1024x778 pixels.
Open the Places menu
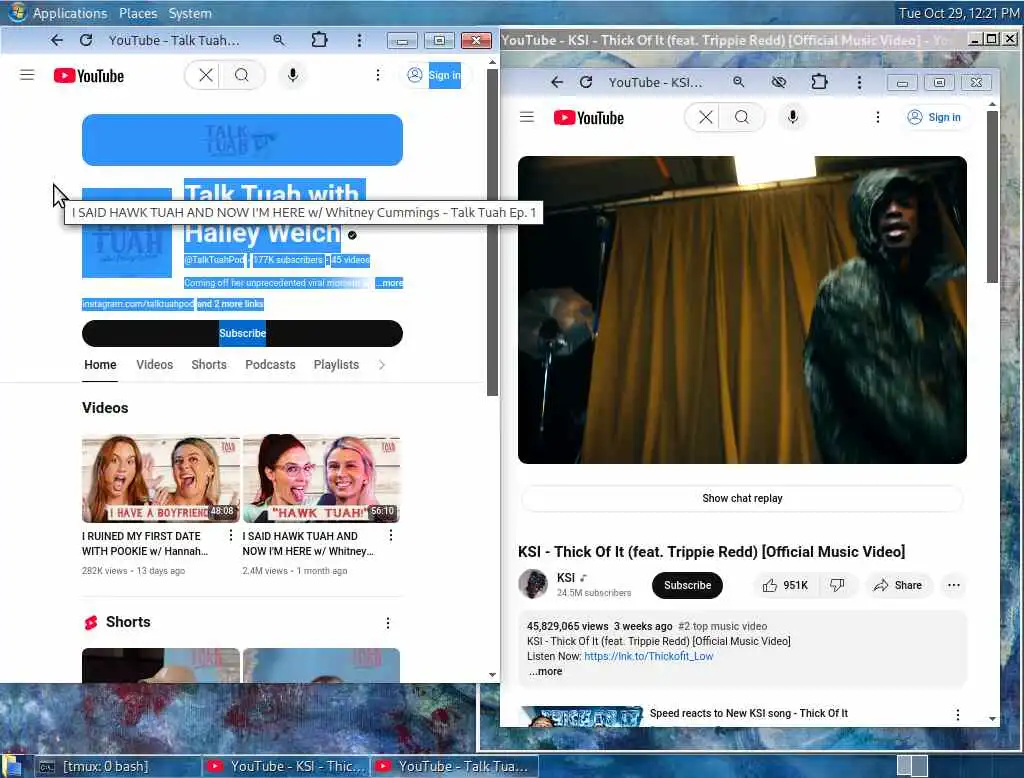pyautogui.click(x=138, y=13)
